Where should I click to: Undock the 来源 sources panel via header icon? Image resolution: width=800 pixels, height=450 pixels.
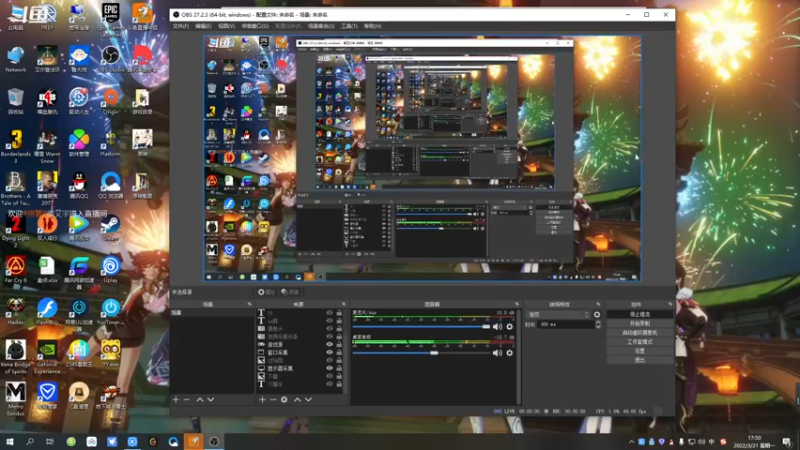(x=343, y=305)
